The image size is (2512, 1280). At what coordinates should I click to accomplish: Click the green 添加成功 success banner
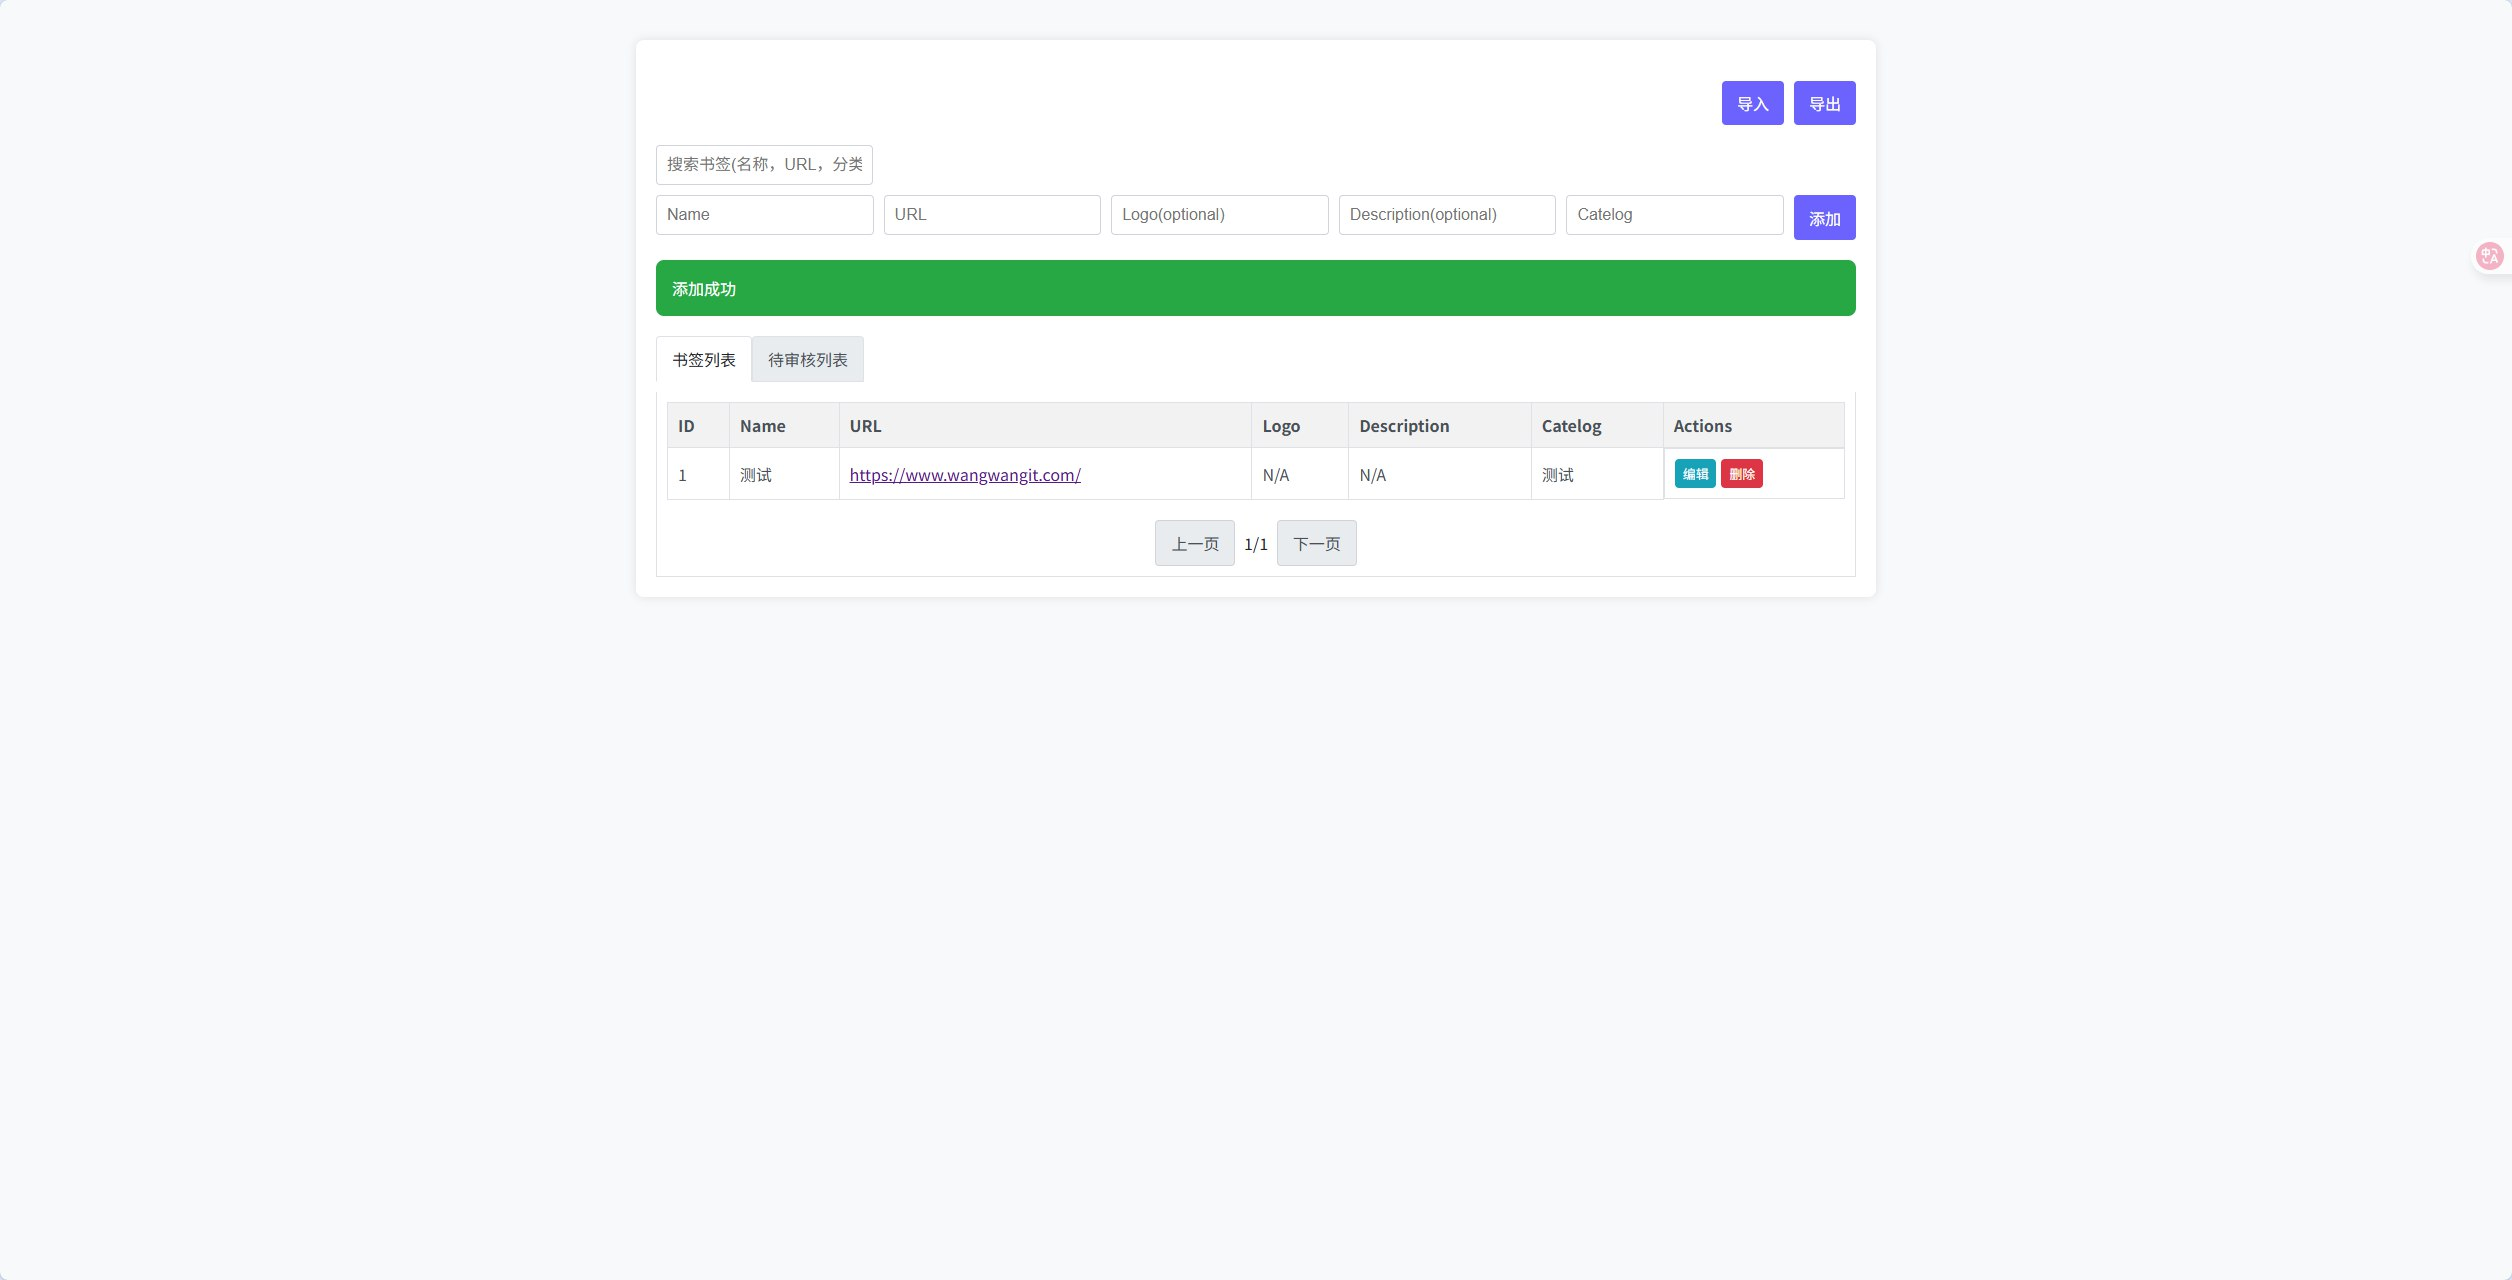point(1255,289)
